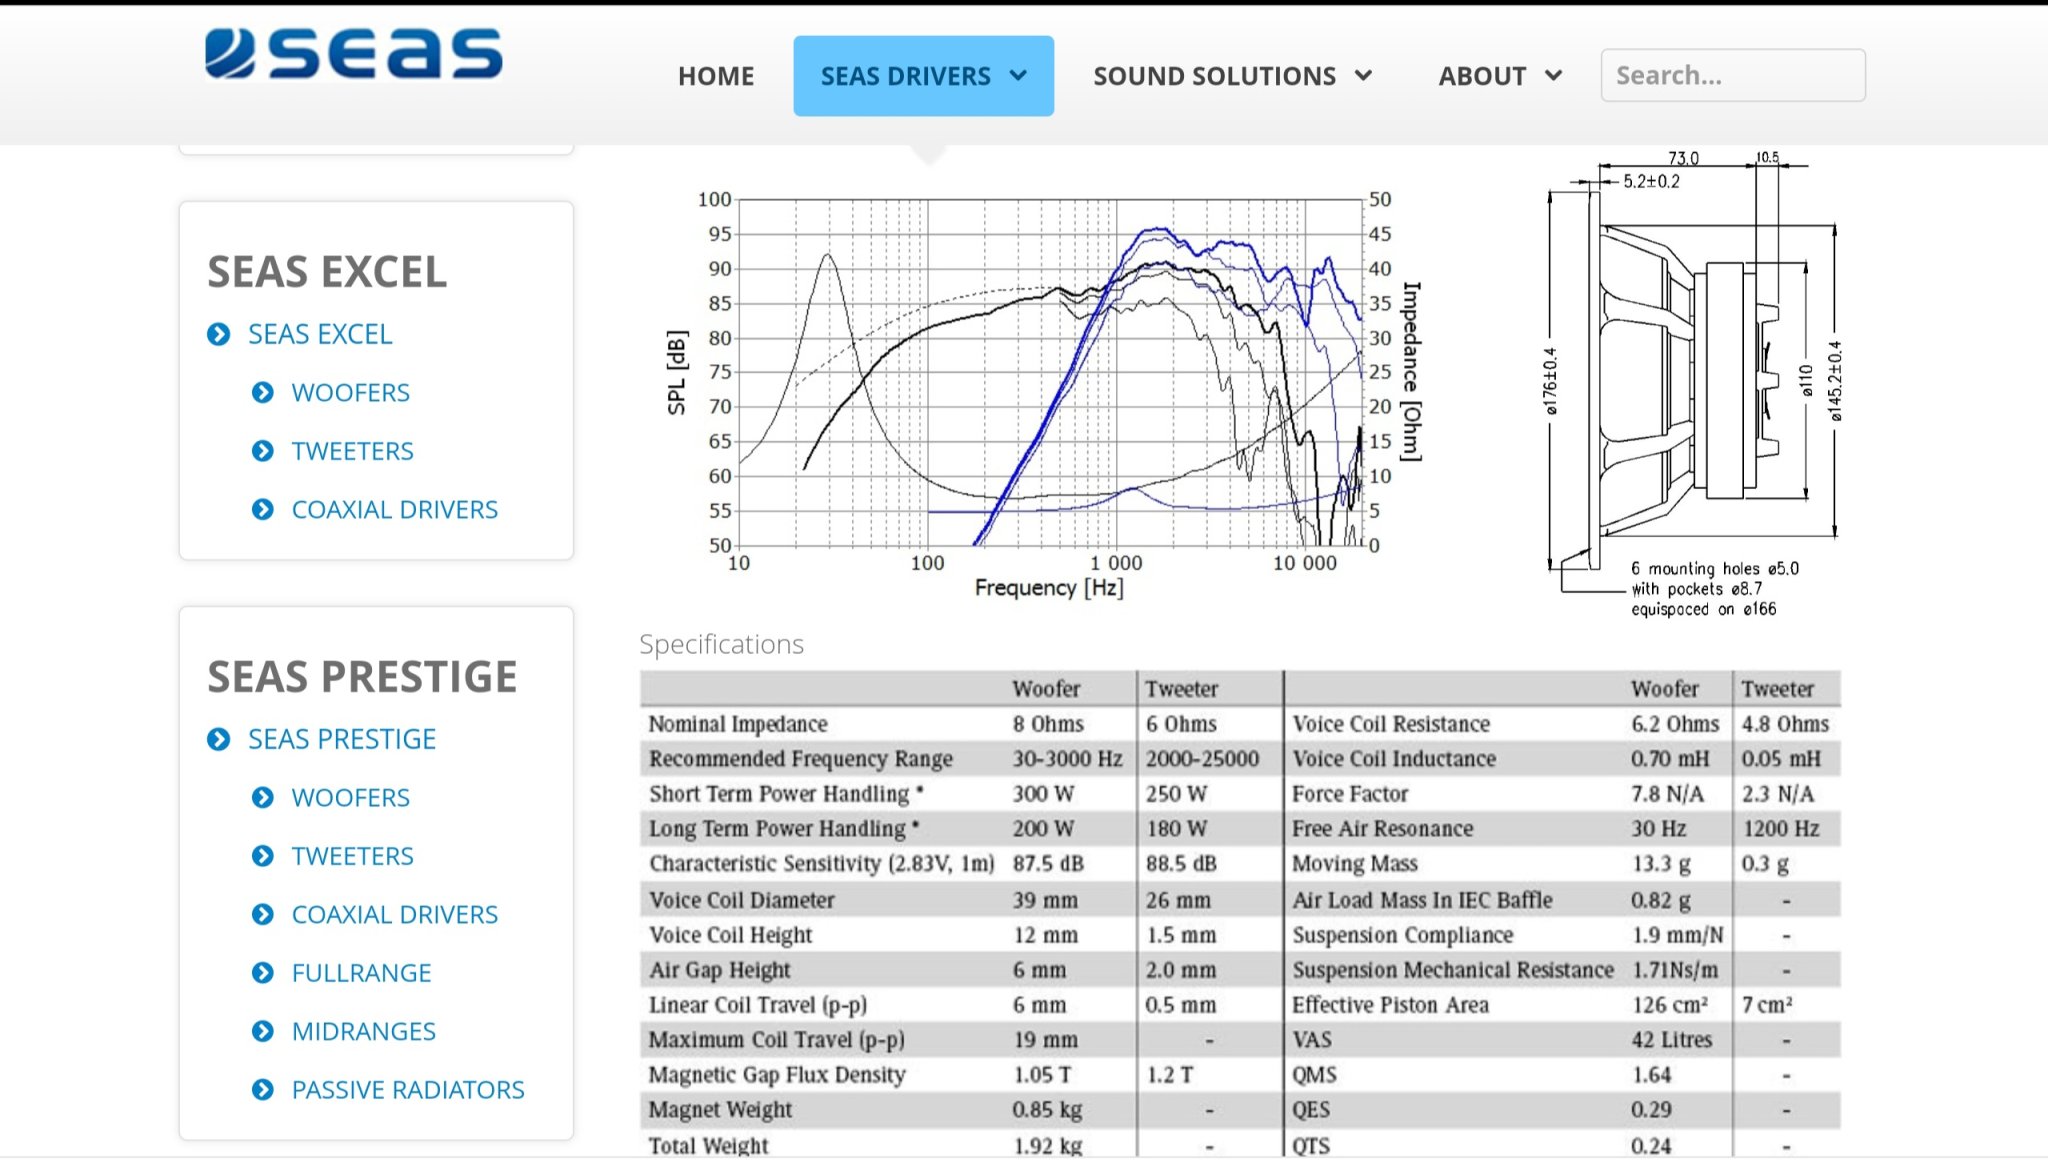This screenshot has width=2048, height=1171.
Task: Open the SEAS DRIVERS menu
Action: [x=923, y=76]
